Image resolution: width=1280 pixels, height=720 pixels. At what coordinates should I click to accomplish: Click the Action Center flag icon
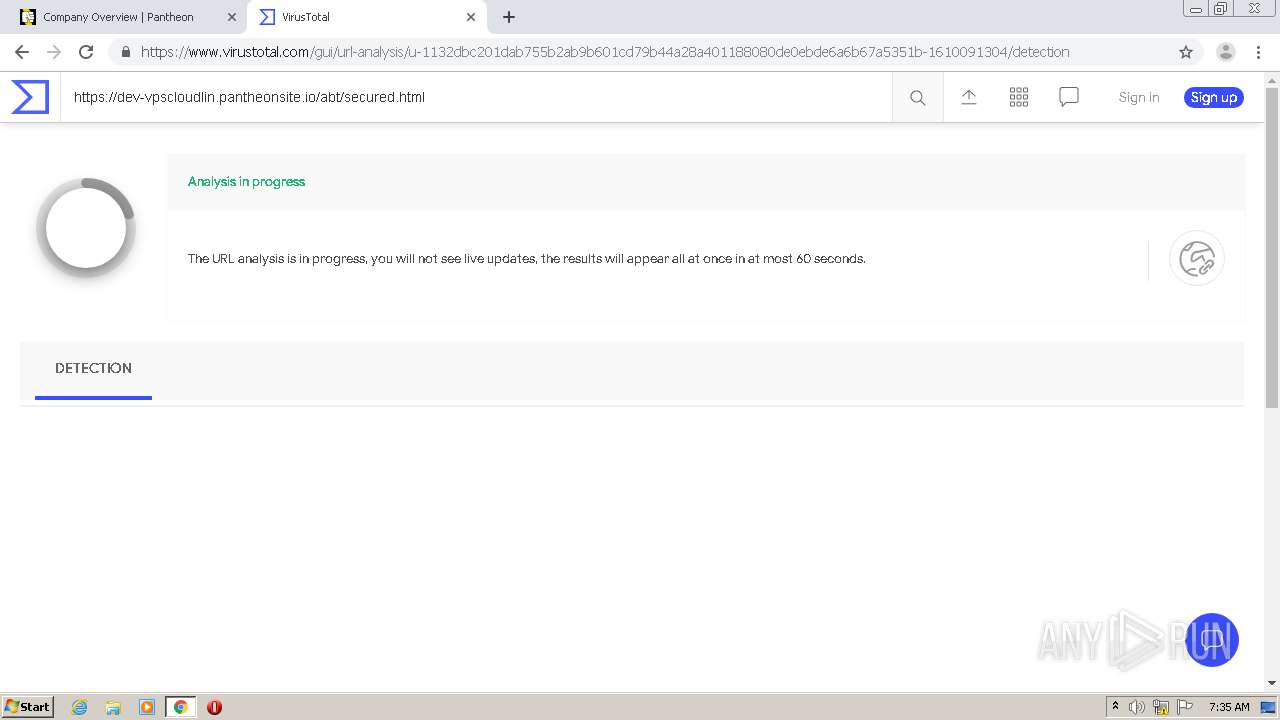[x=1185, y=707]
